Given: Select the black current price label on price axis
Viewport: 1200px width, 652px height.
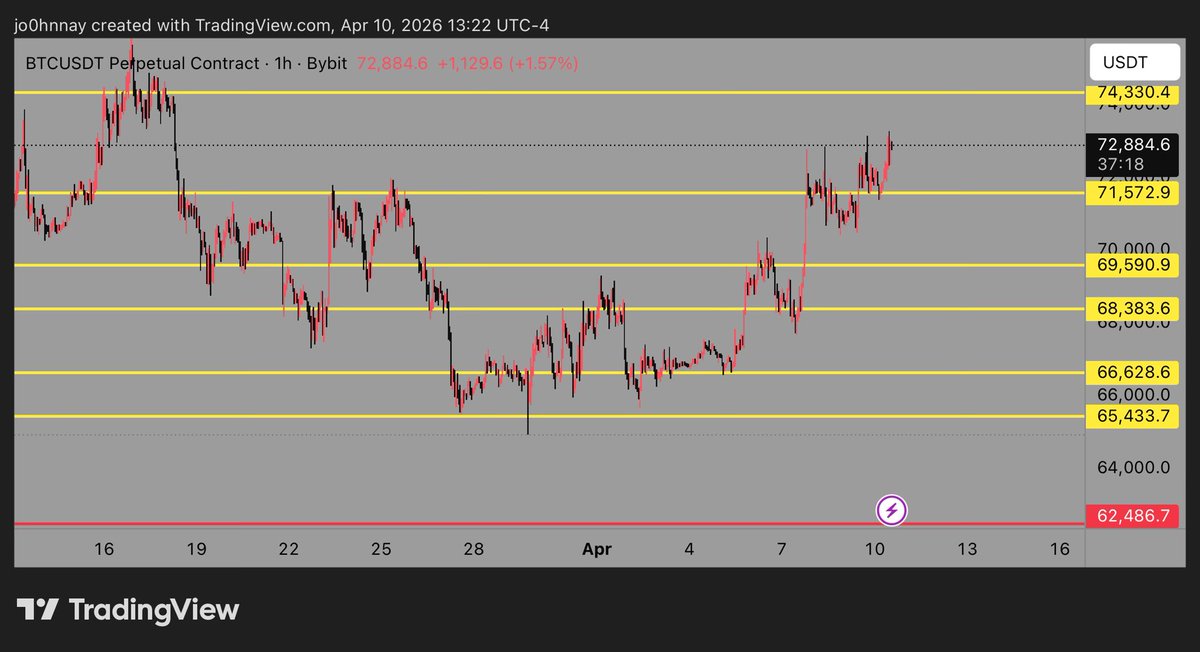Looking at the screenshot, I should tap(1133, 154).
